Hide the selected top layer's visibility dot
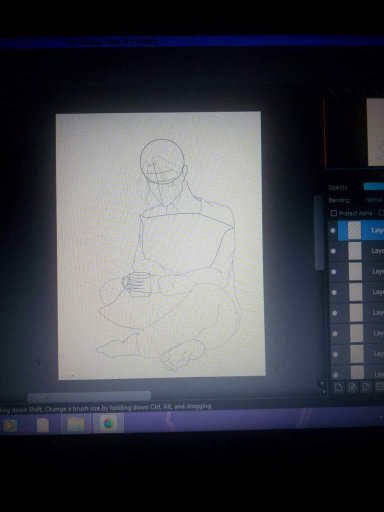The width and height of the screenshot is (384, 512). tap(333, 230)
